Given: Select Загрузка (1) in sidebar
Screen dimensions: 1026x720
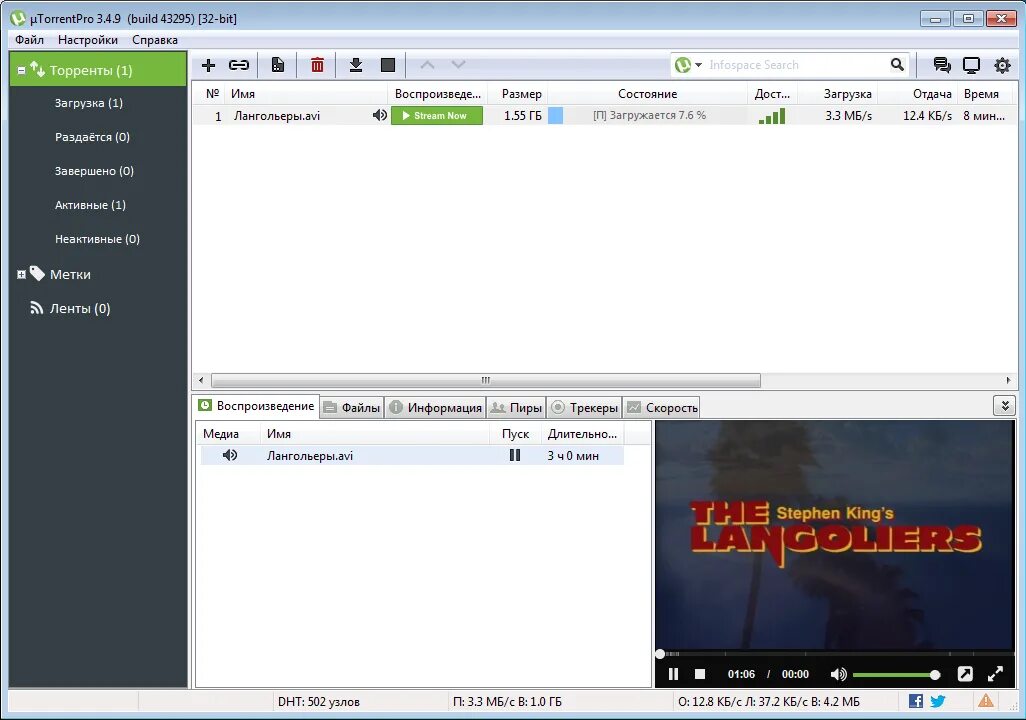Looking at the screenshot, I should tap(89, 103).
